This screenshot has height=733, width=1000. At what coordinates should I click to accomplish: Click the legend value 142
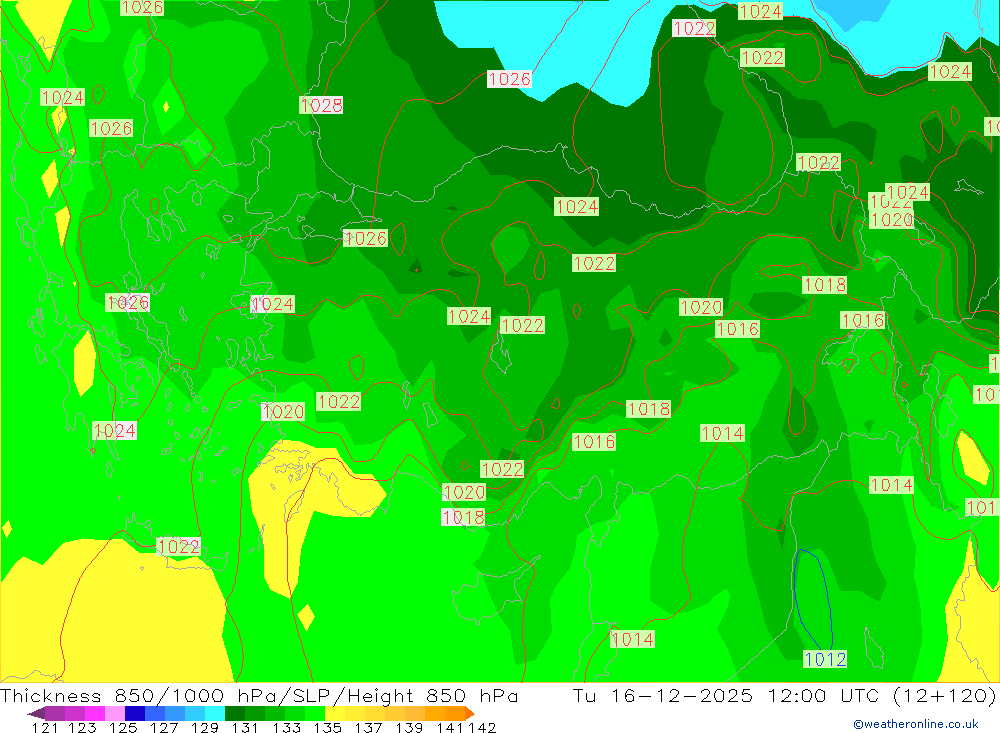coord(482,727)
